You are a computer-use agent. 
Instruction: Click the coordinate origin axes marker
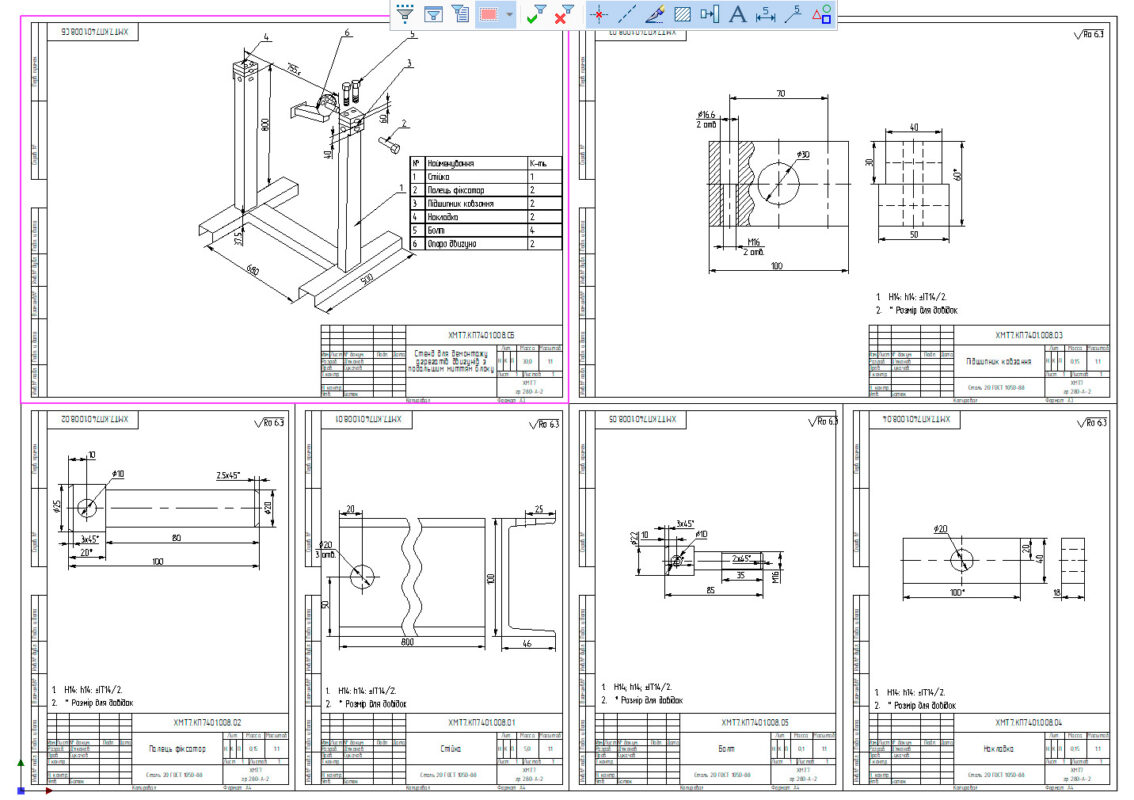(22, 789)
